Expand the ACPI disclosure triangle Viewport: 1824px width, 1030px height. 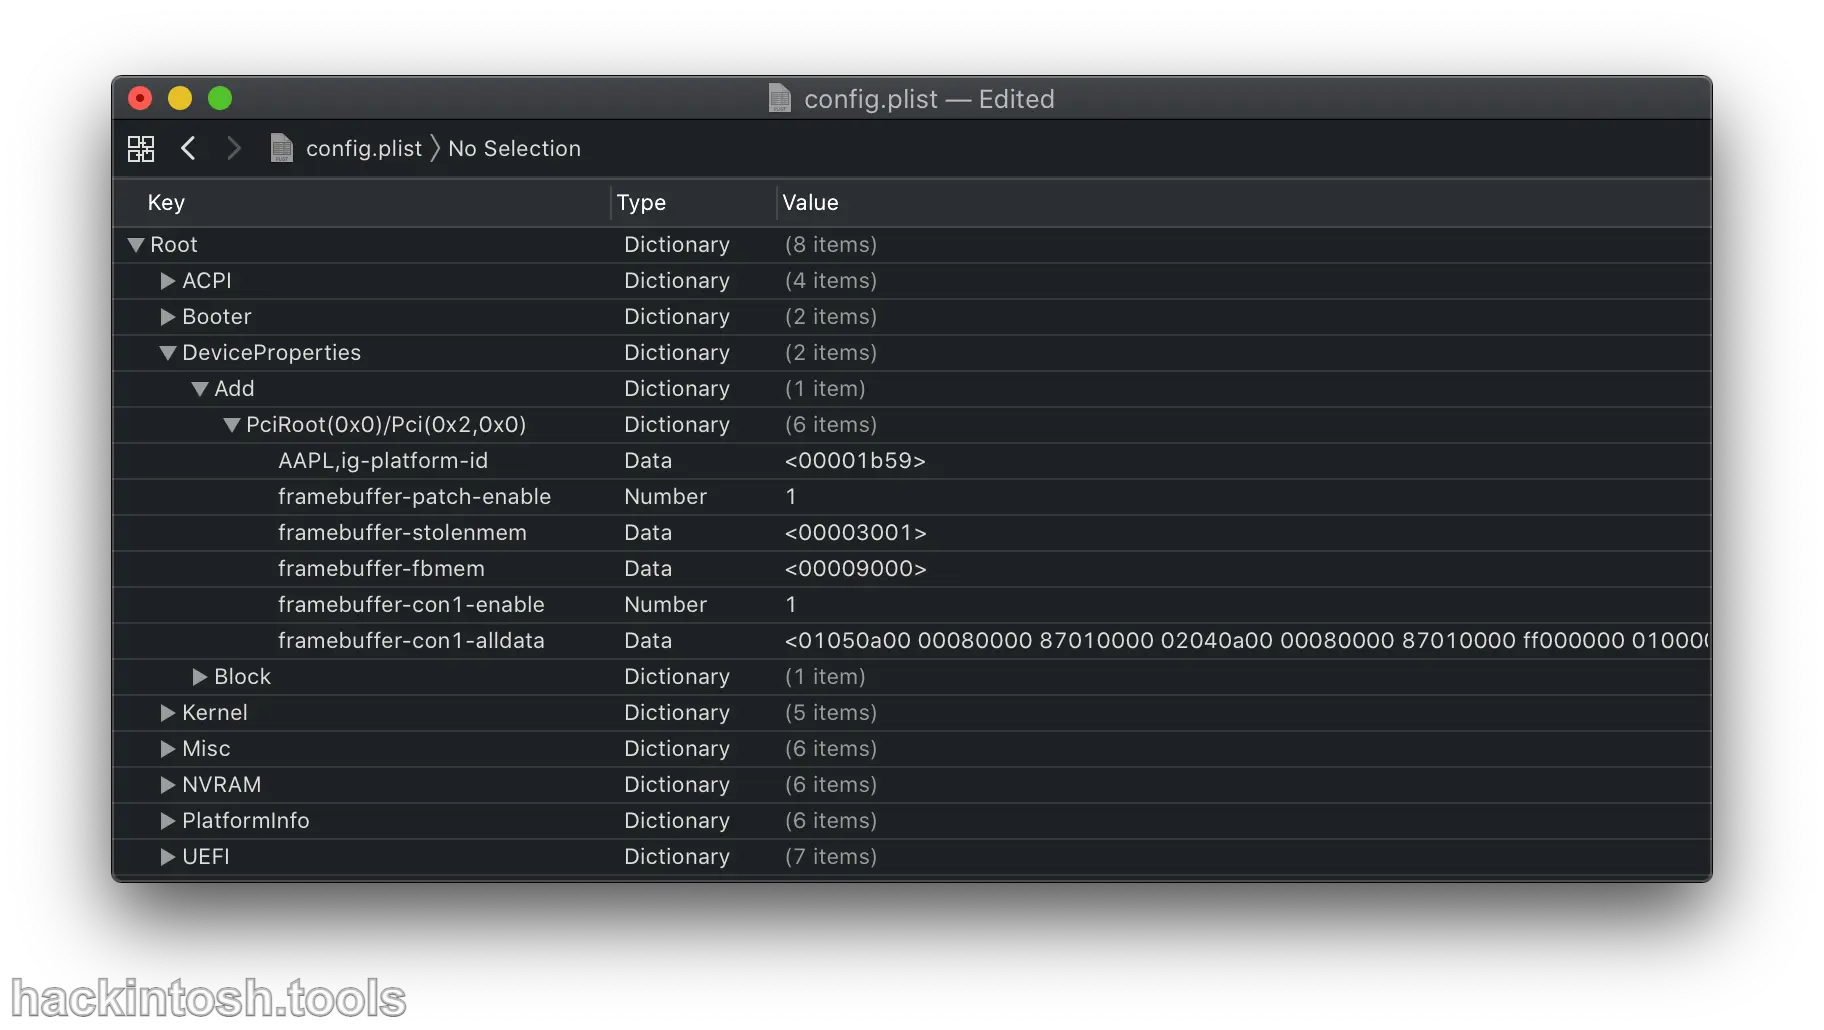[168, 281]
